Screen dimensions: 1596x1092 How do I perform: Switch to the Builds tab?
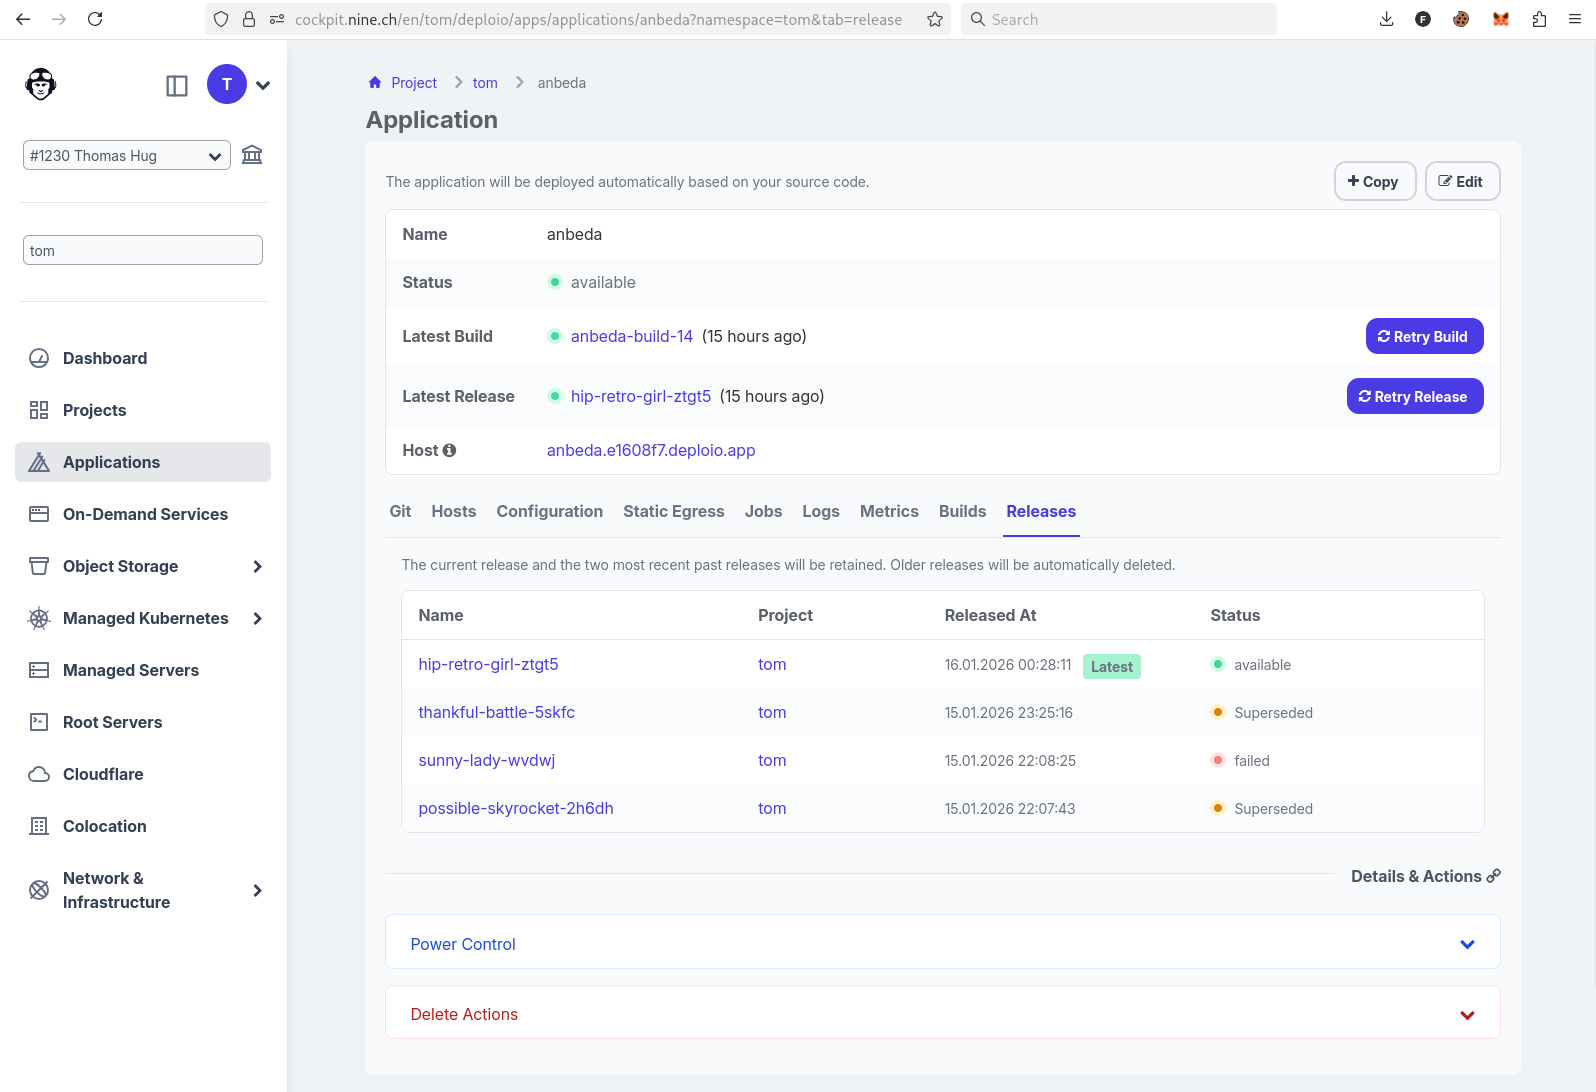pos(962,511)
